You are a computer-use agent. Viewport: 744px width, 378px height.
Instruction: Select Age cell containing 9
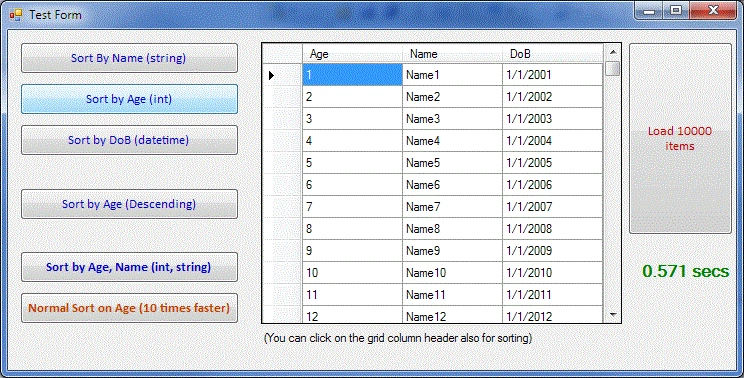(x=353, y=250)
